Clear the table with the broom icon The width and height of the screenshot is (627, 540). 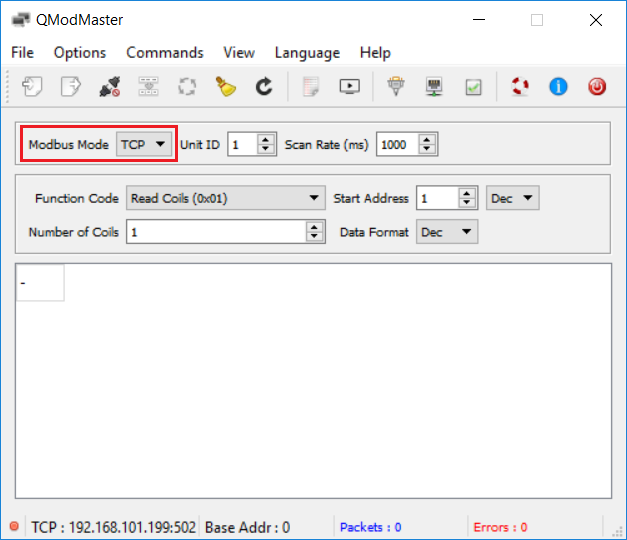pyautogui.click(x=226, y=86)
